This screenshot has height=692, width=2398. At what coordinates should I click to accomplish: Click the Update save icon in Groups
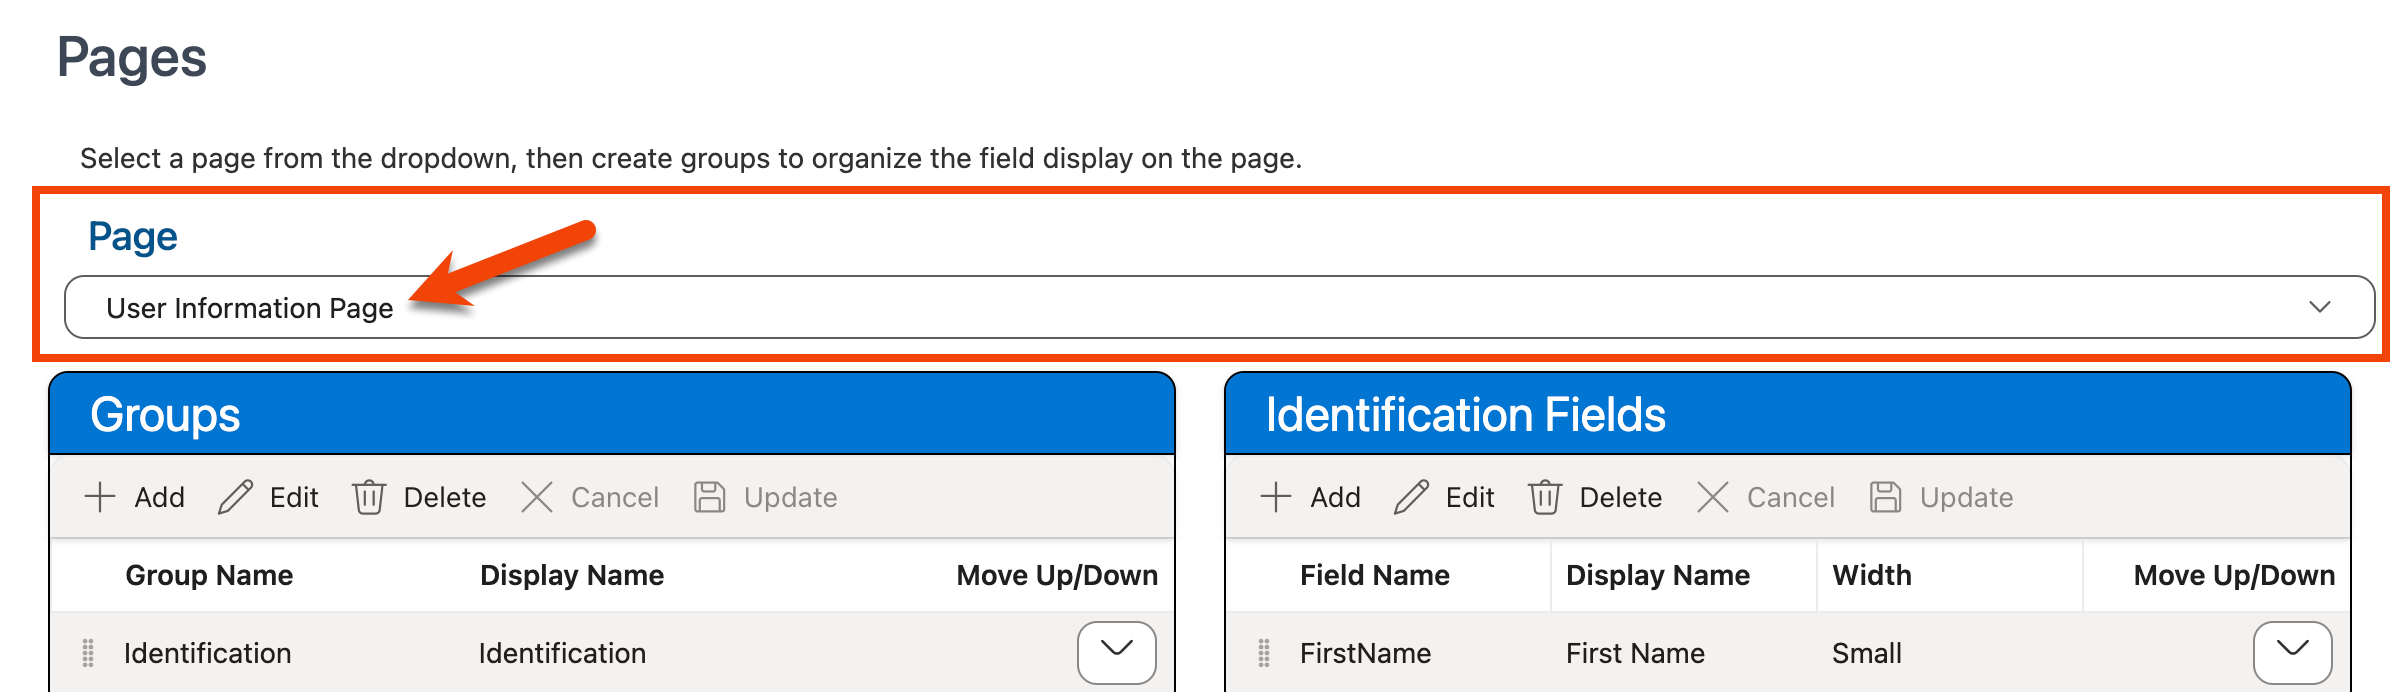[x=710, y=497]
